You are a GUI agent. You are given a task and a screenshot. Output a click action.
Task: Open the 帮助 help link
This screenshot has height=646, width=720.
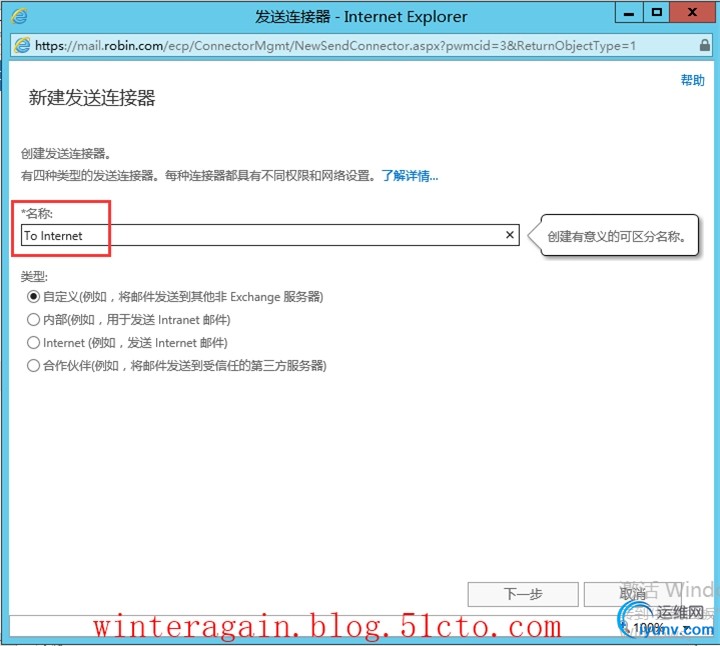coord(692,80)
